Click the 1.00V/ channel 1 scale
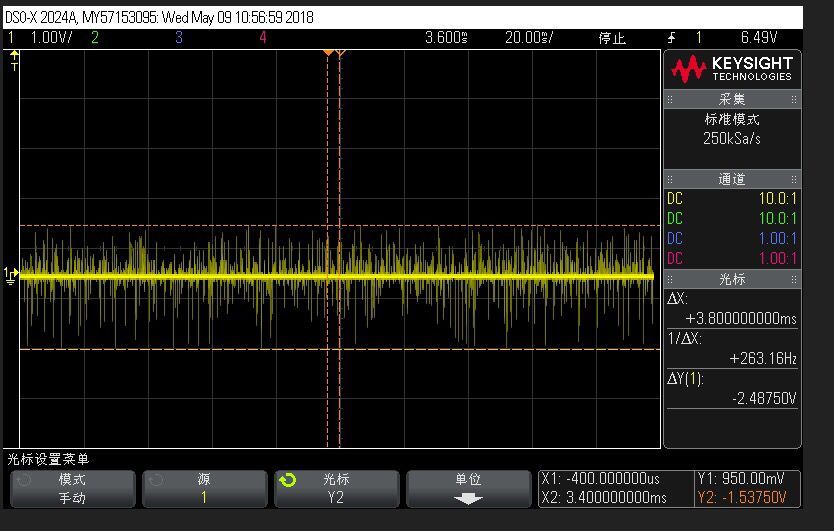Screen dimensions: 834x531 coord(50,38)
